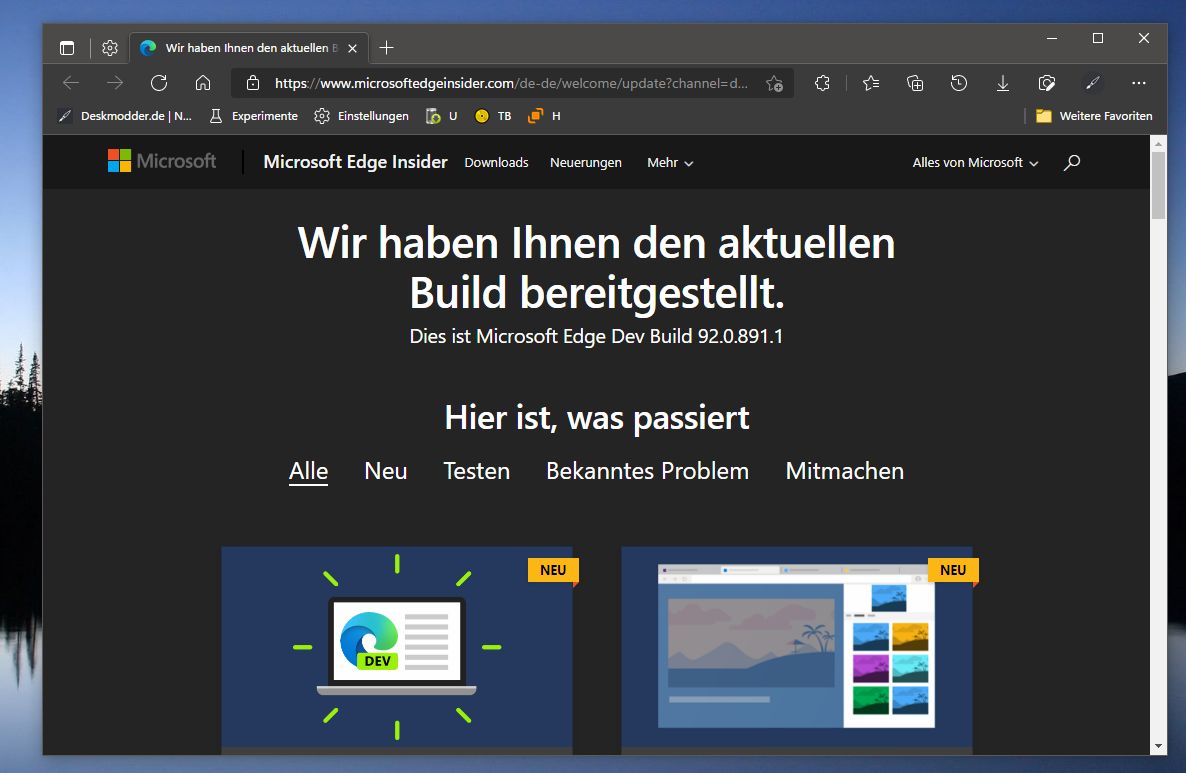Go to the home page icon
This screenshot has height=773, width=1186.
coord(203,83)
